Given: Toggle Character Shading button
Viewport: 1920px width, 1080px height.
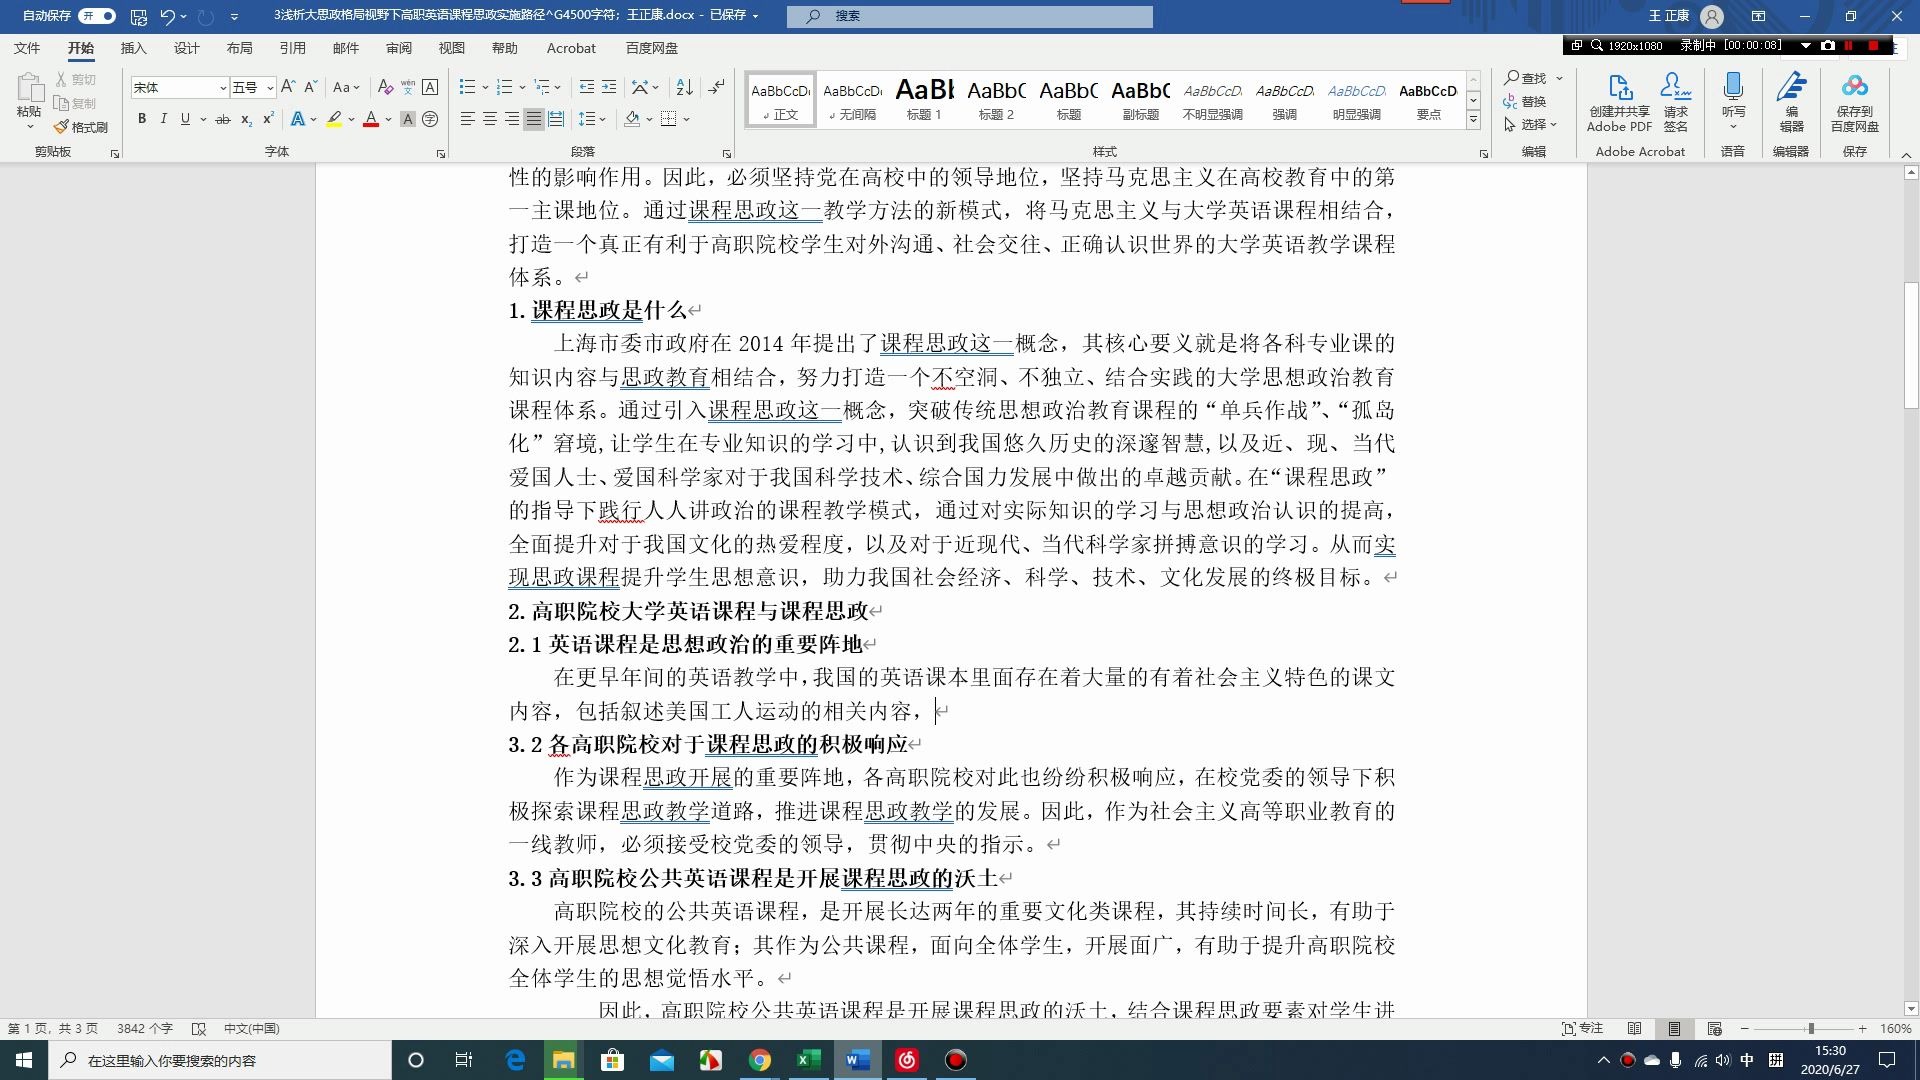Looking at the screenshot, I should click(408, 119).
